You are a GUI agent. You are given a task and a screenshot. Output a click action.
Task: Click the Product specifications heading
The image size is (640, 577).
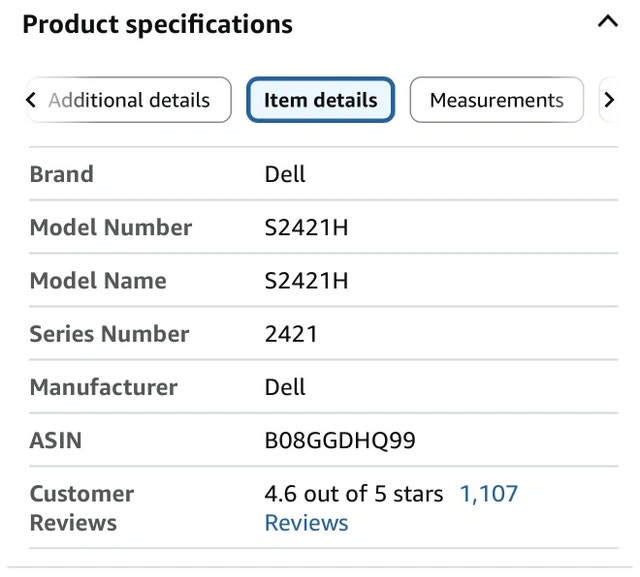point(158,24)
